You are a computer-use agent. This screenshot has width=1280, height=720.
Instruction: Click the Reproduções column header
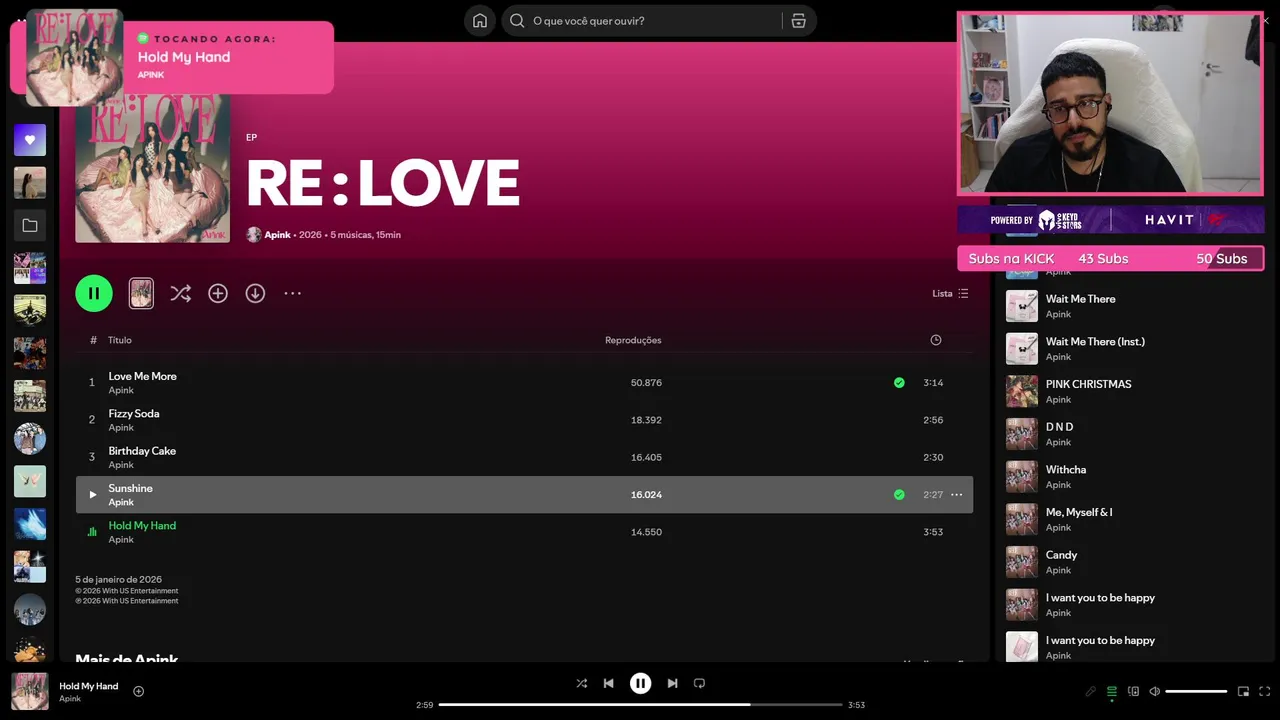[633, 340]
